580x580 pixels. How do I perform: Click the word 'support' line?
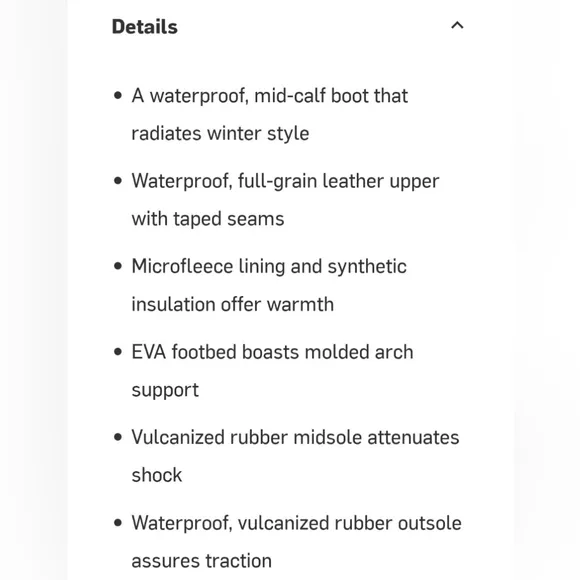165,390
